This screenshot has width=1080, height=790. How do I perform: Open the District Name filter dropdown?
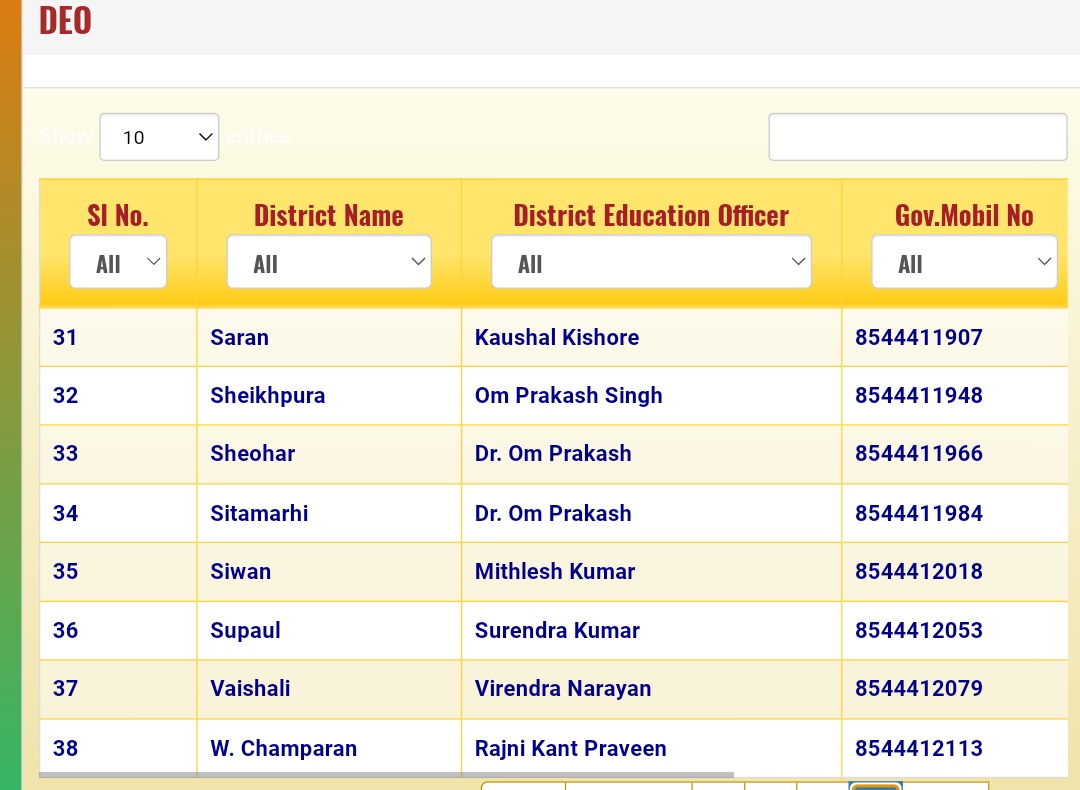(x=329, y=261)
